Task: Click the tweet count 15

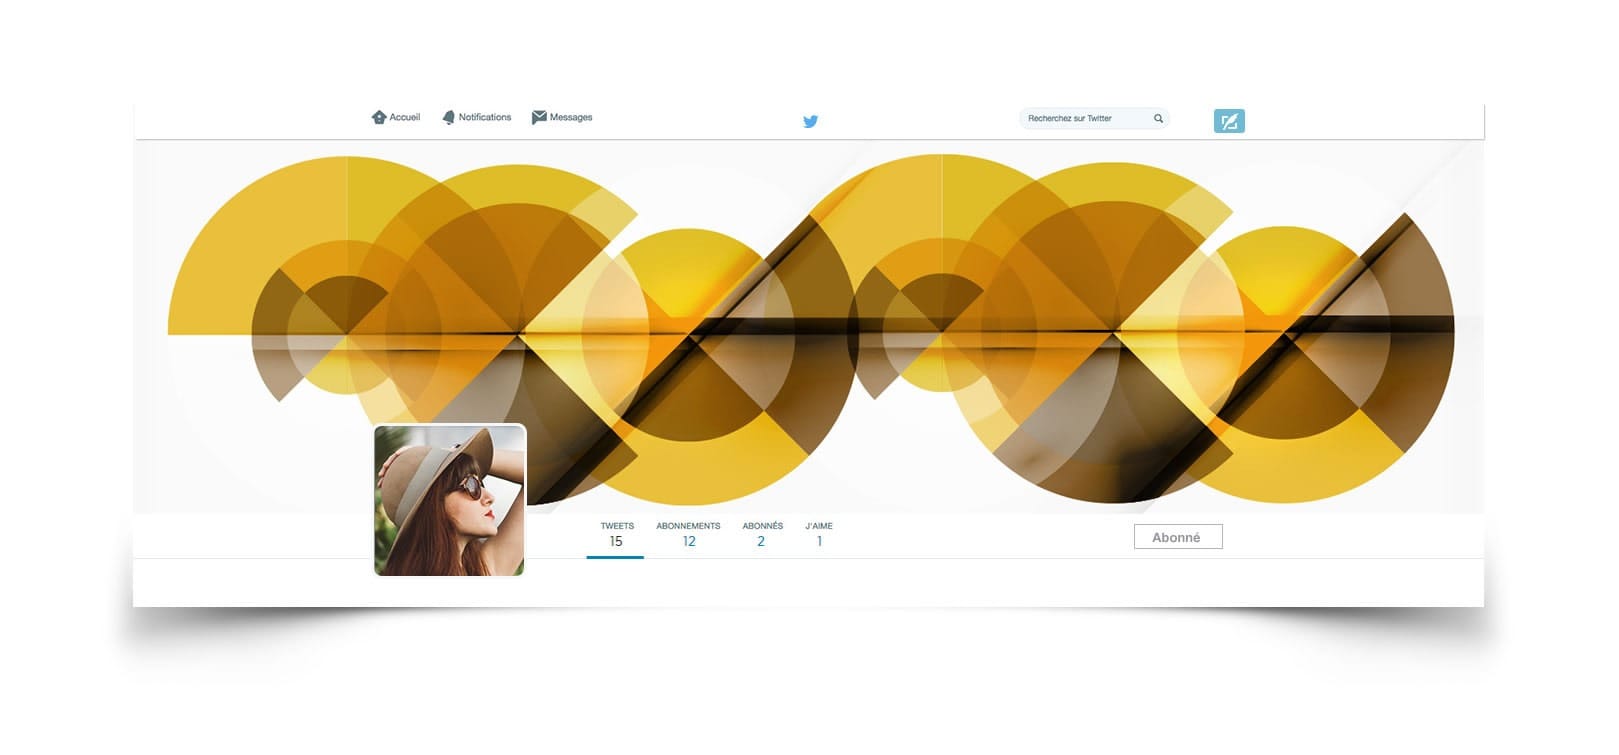Action: coord(616,541)
